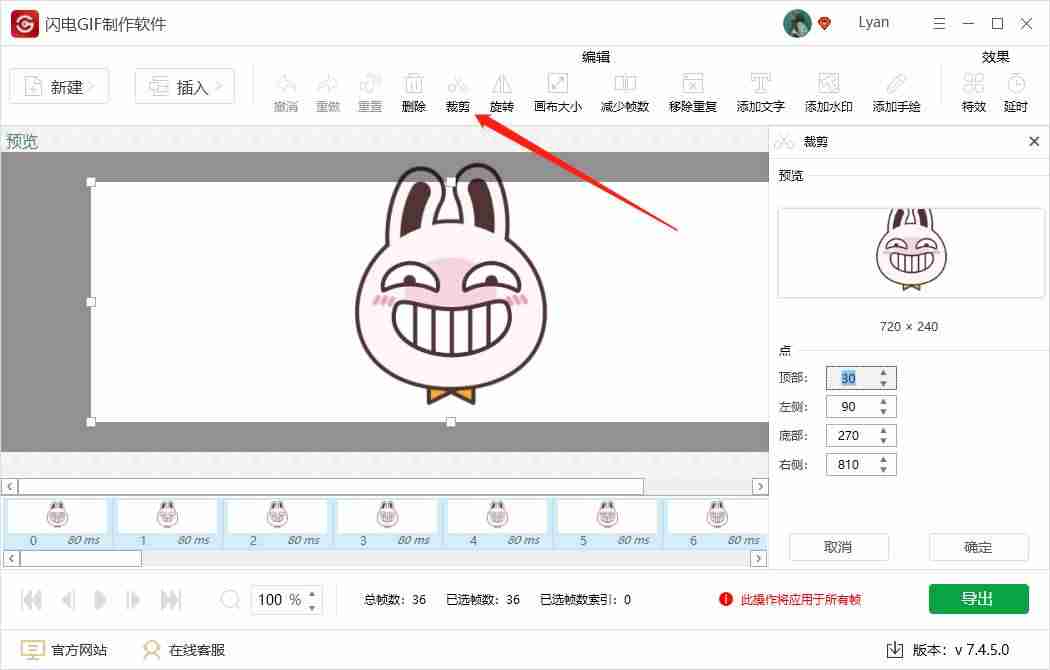The height and width of the screenshot is (670, 1050).
Task: Click the version download icon
Action: (895, 649)
